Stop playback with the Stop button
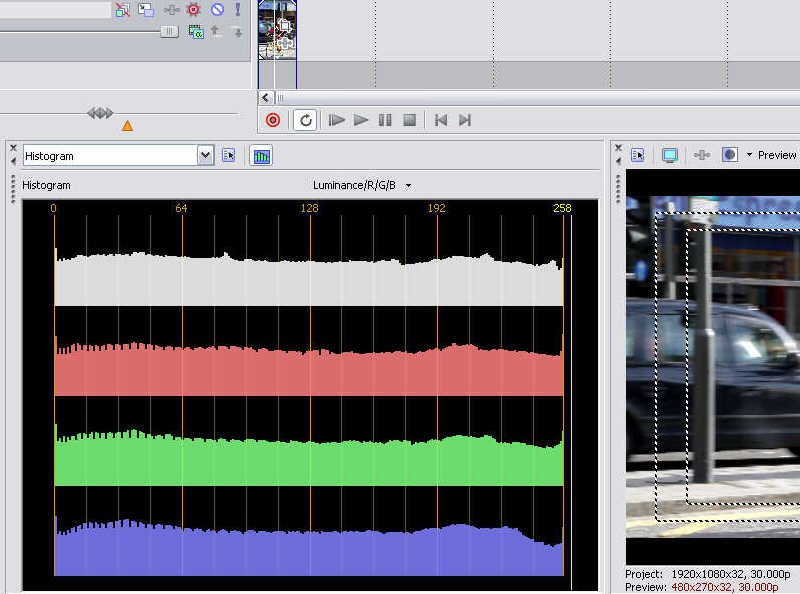This screenshot has height=594, width=800. pos(409,120)
